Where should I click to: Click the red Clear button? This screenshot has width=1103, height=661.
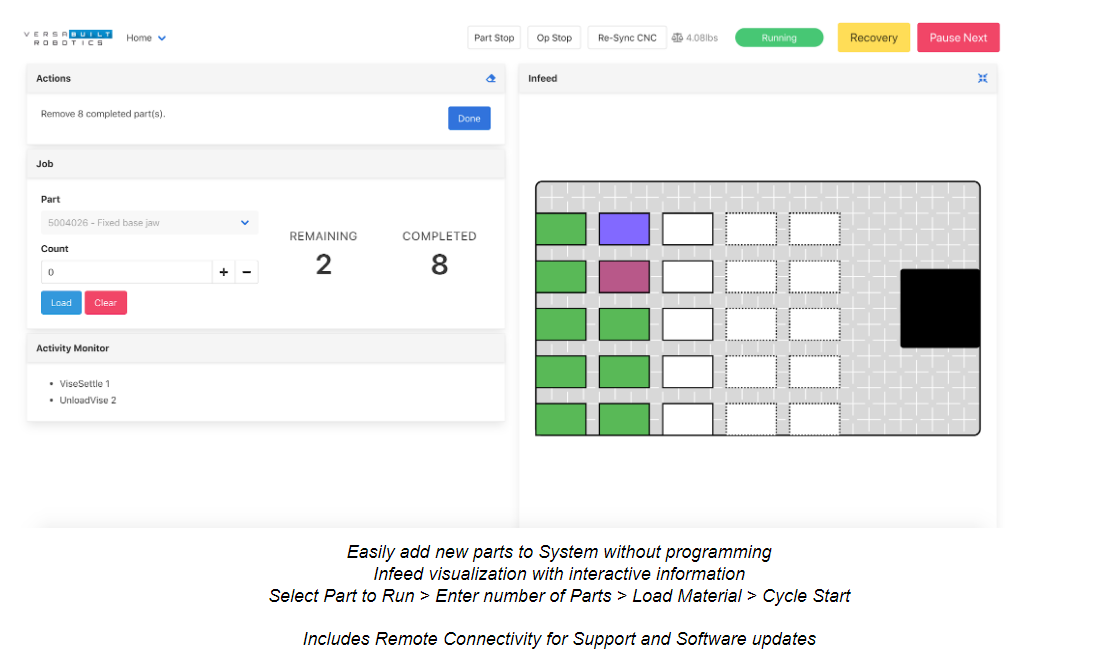pyautogui.click(x=105, y=303)
